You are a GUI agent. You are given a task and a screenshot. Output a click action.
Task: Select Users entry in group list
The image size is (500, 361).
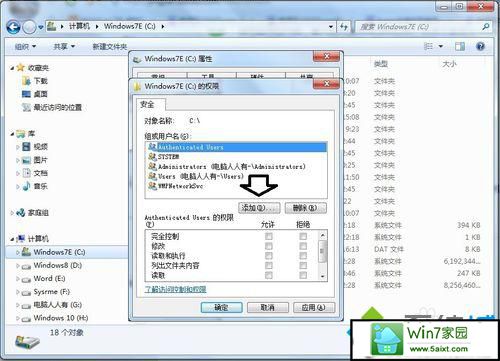(236, 176)
